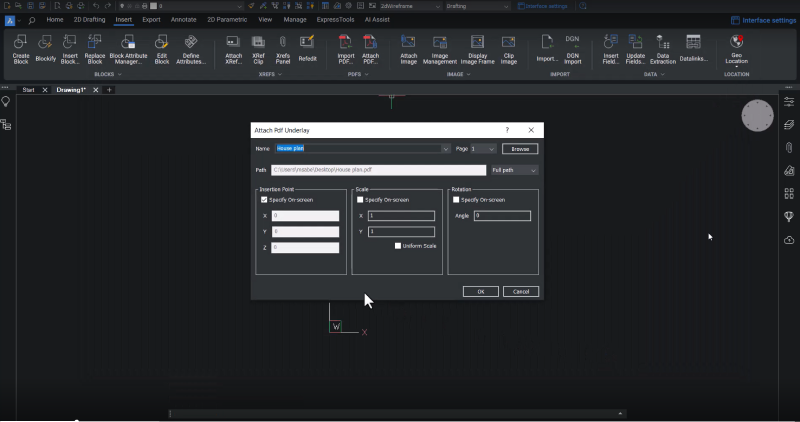The height and width of the screenshot is (422, 800).
Task: Activate the XRef Clip tool
Action: (258, 49)
